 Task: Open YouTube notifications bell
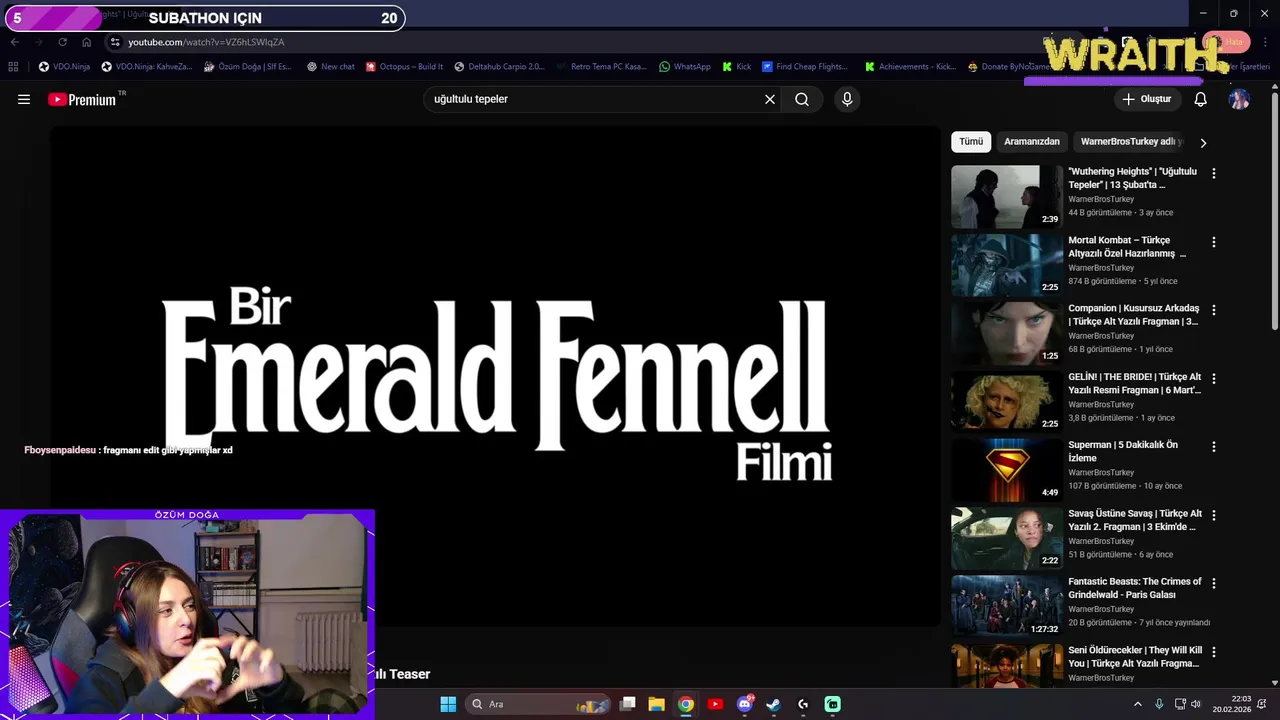point(1201,99)
